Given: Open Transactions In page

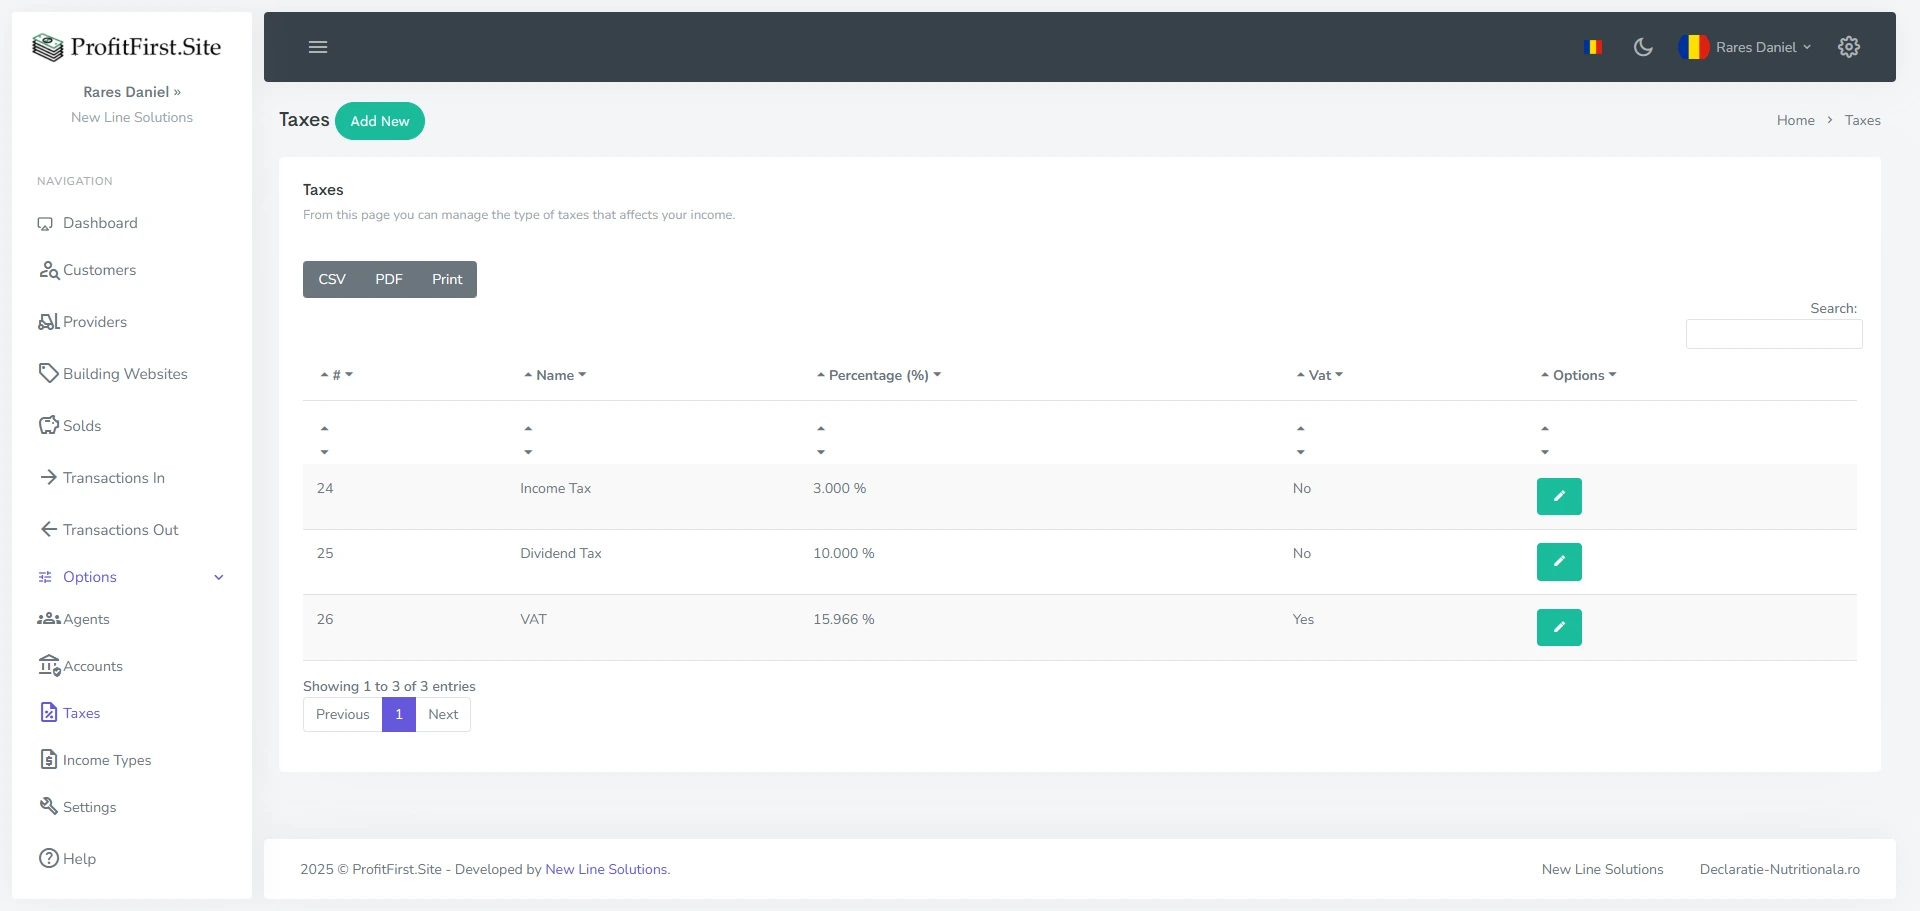Looking at the screenshot, I should pos(113,478).
